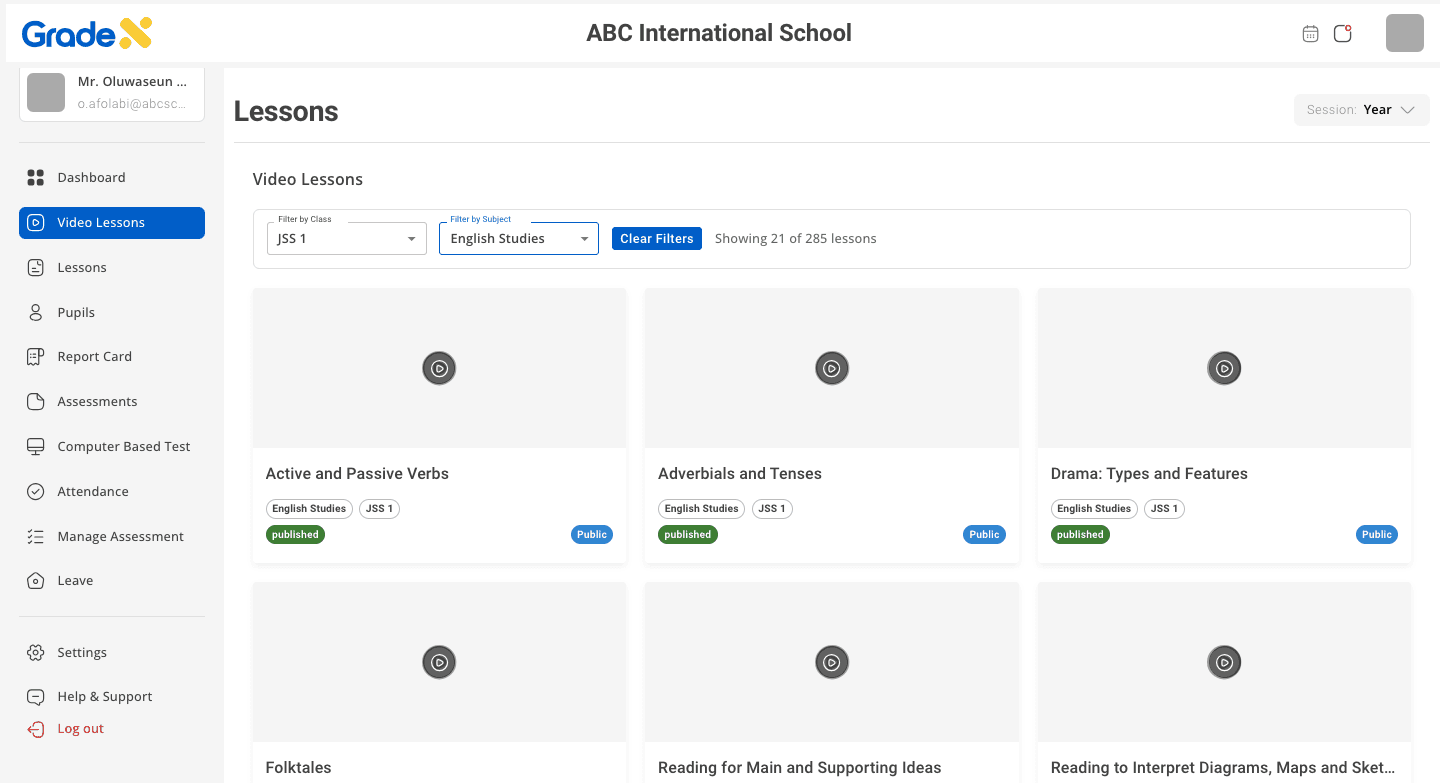Expand the Session Year dropdown
The height and width of the screenshot is (783, 1440).
coord(1361,110)
